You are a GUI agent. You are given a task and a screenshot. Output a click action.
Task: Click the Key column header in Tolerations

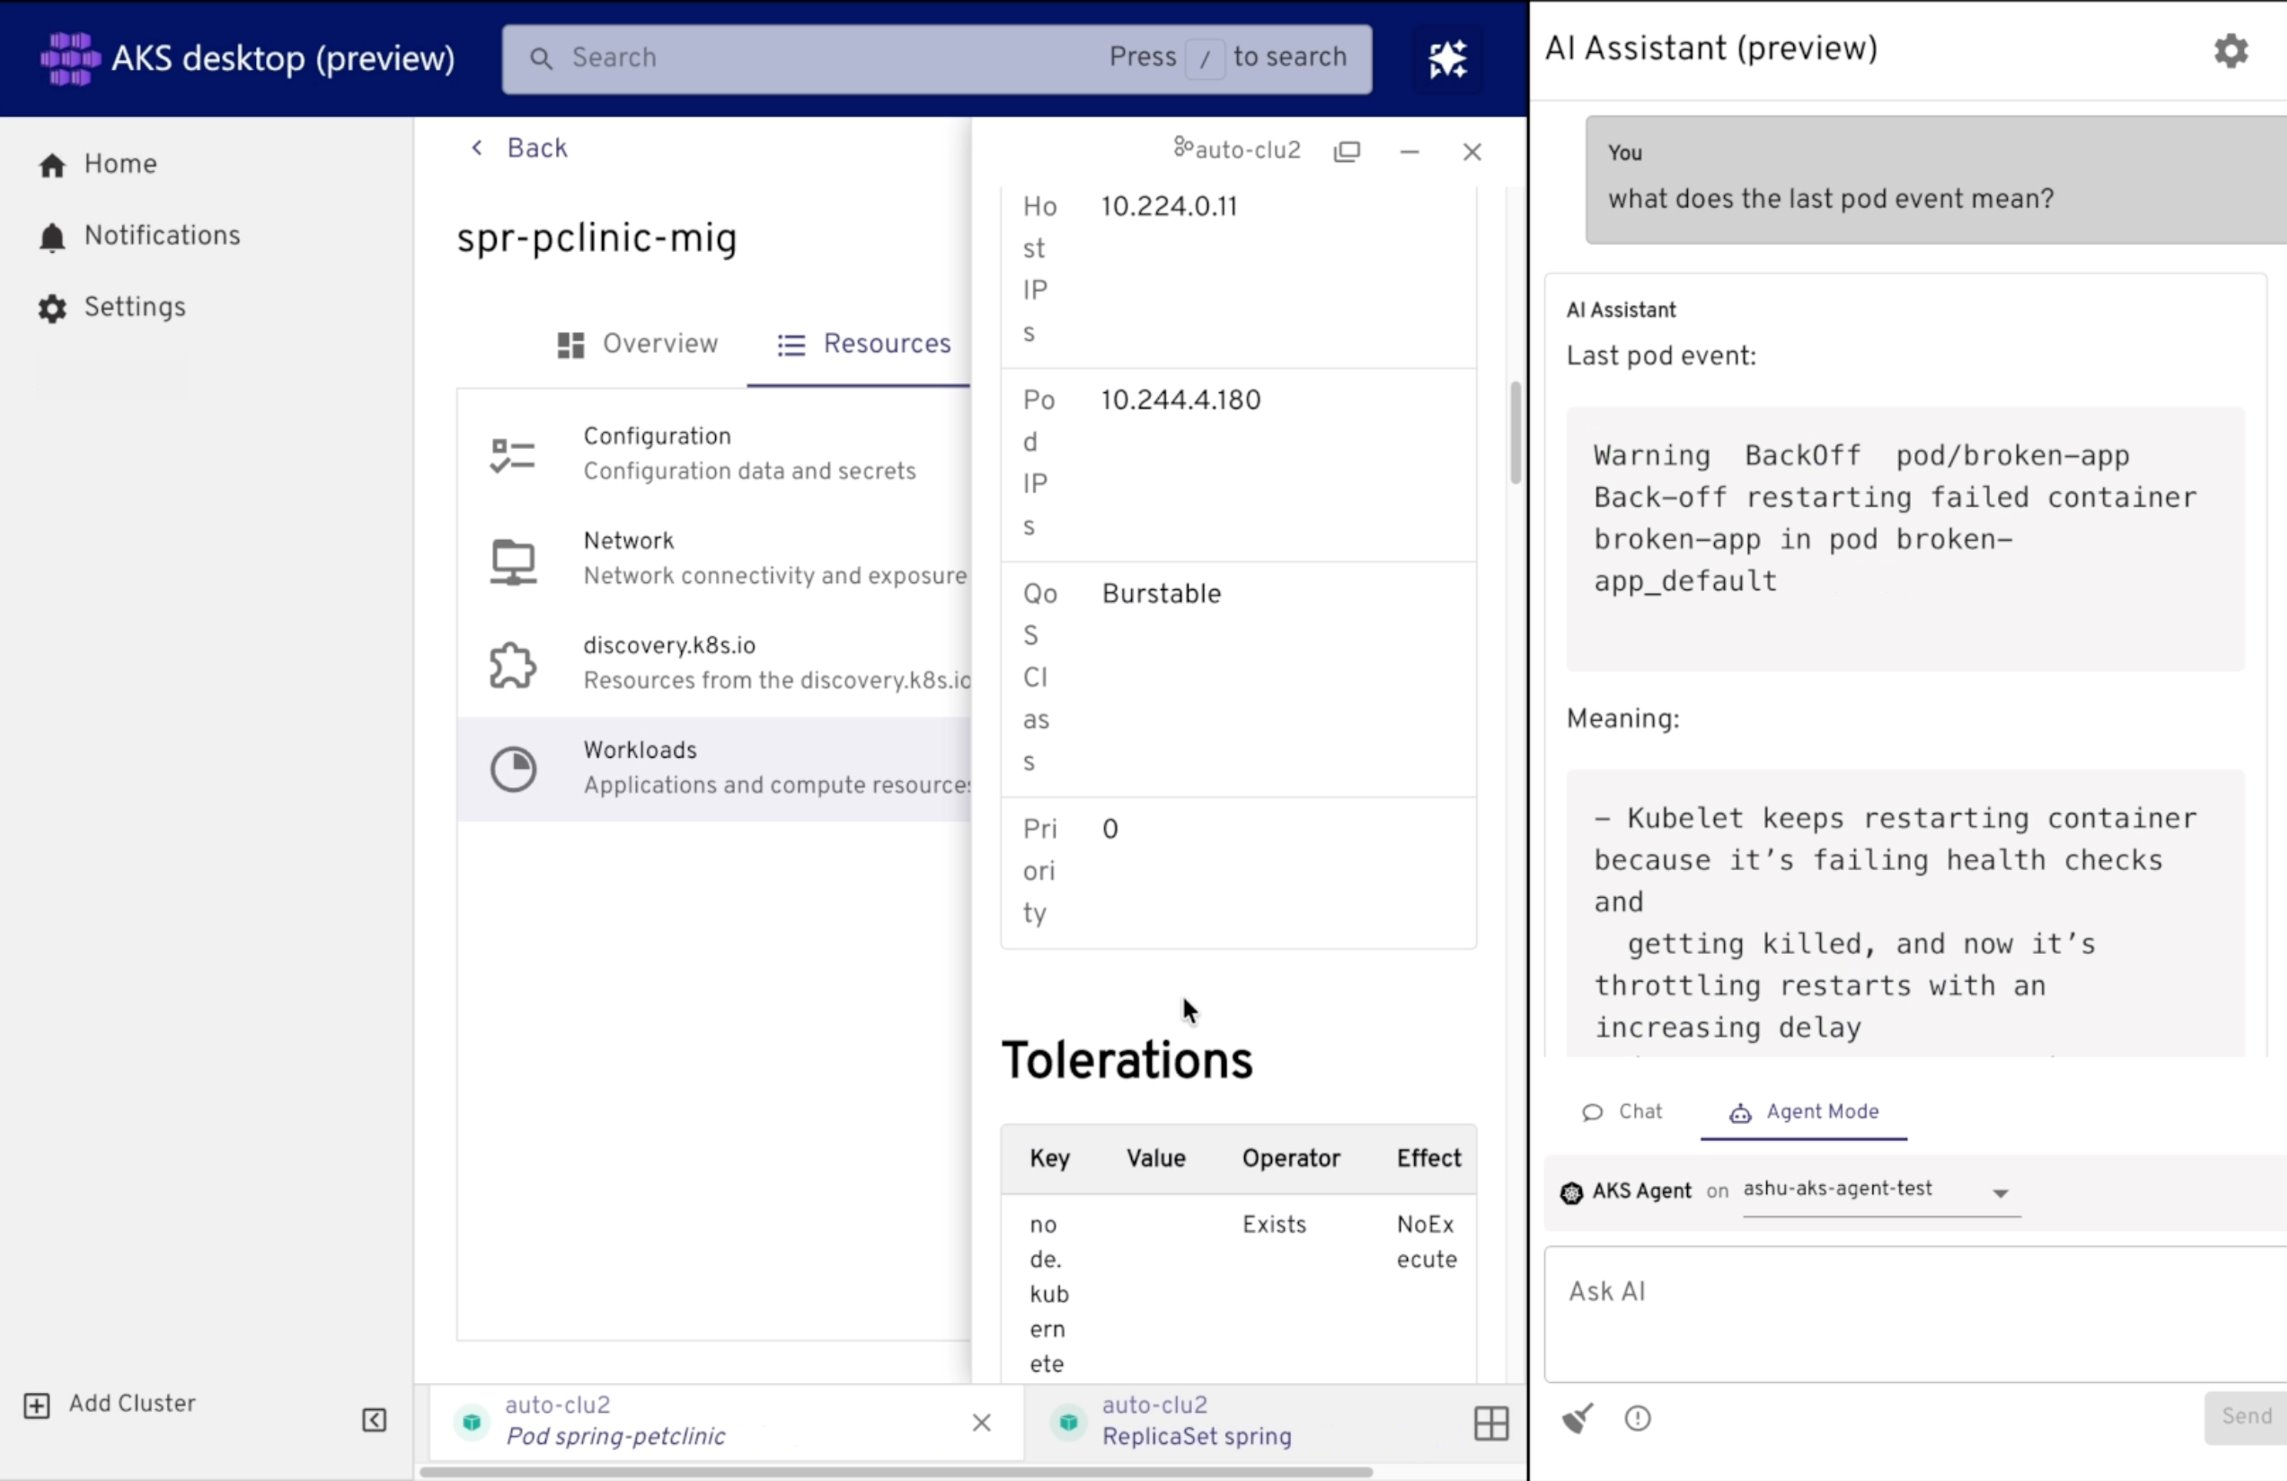point(1049,1158)
